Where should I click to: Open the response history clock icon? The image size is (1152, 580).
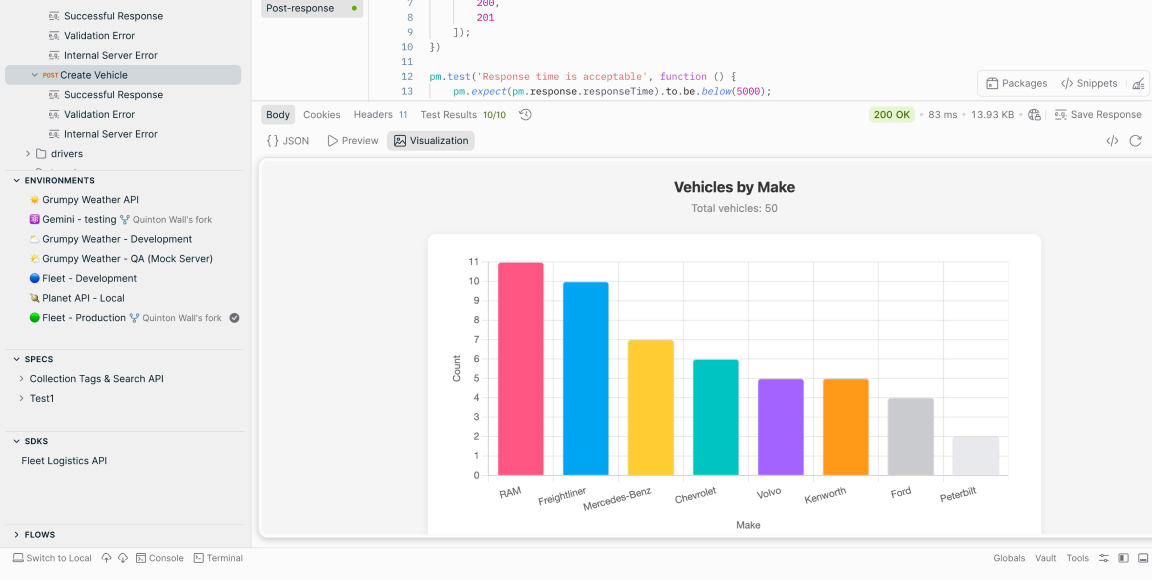pyautogui.click(x=525, y=115)
